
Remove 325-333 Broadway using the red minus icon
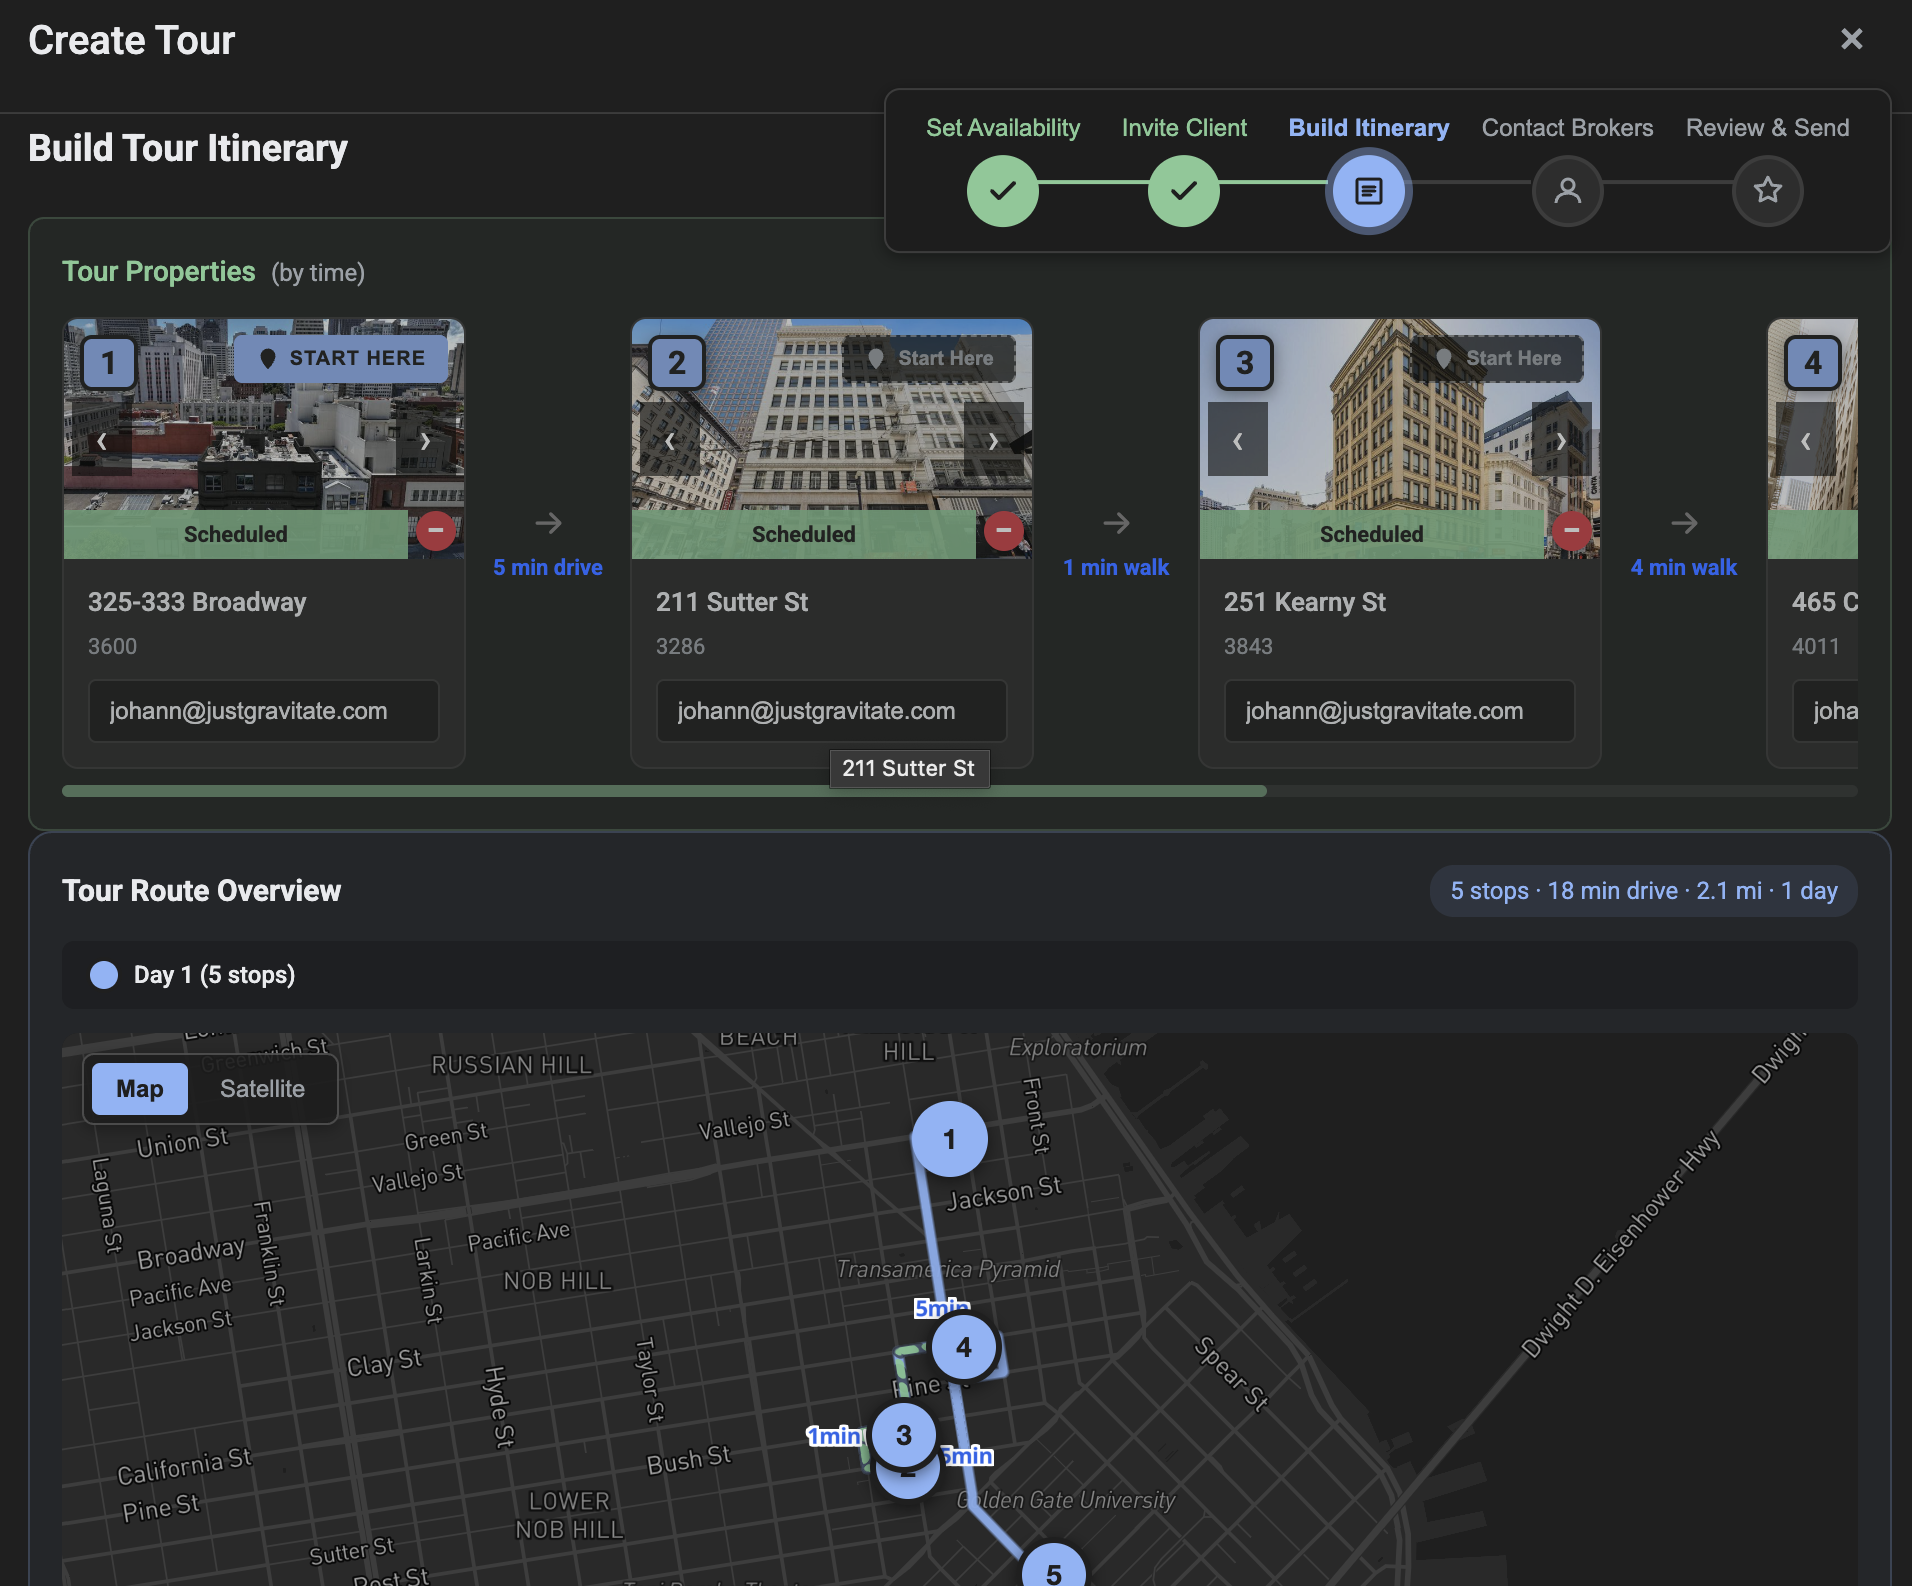[435, 530]
